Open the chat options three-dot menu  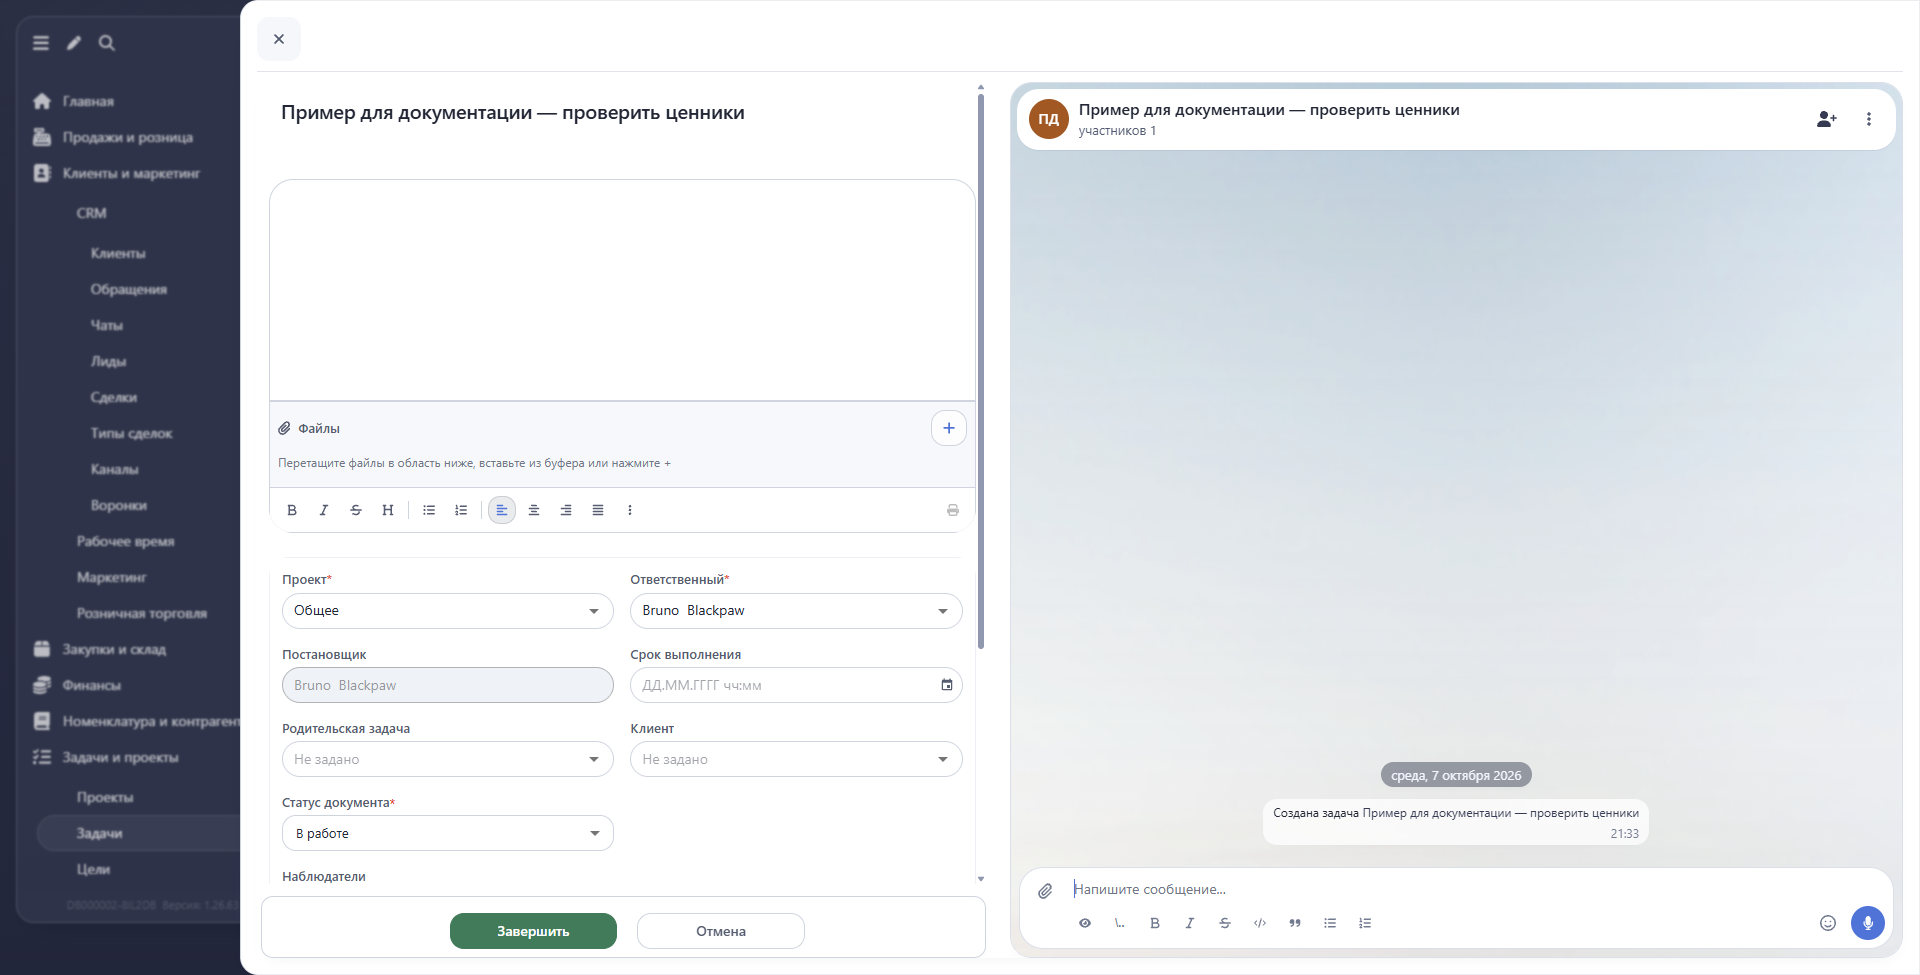[1869, 119]
